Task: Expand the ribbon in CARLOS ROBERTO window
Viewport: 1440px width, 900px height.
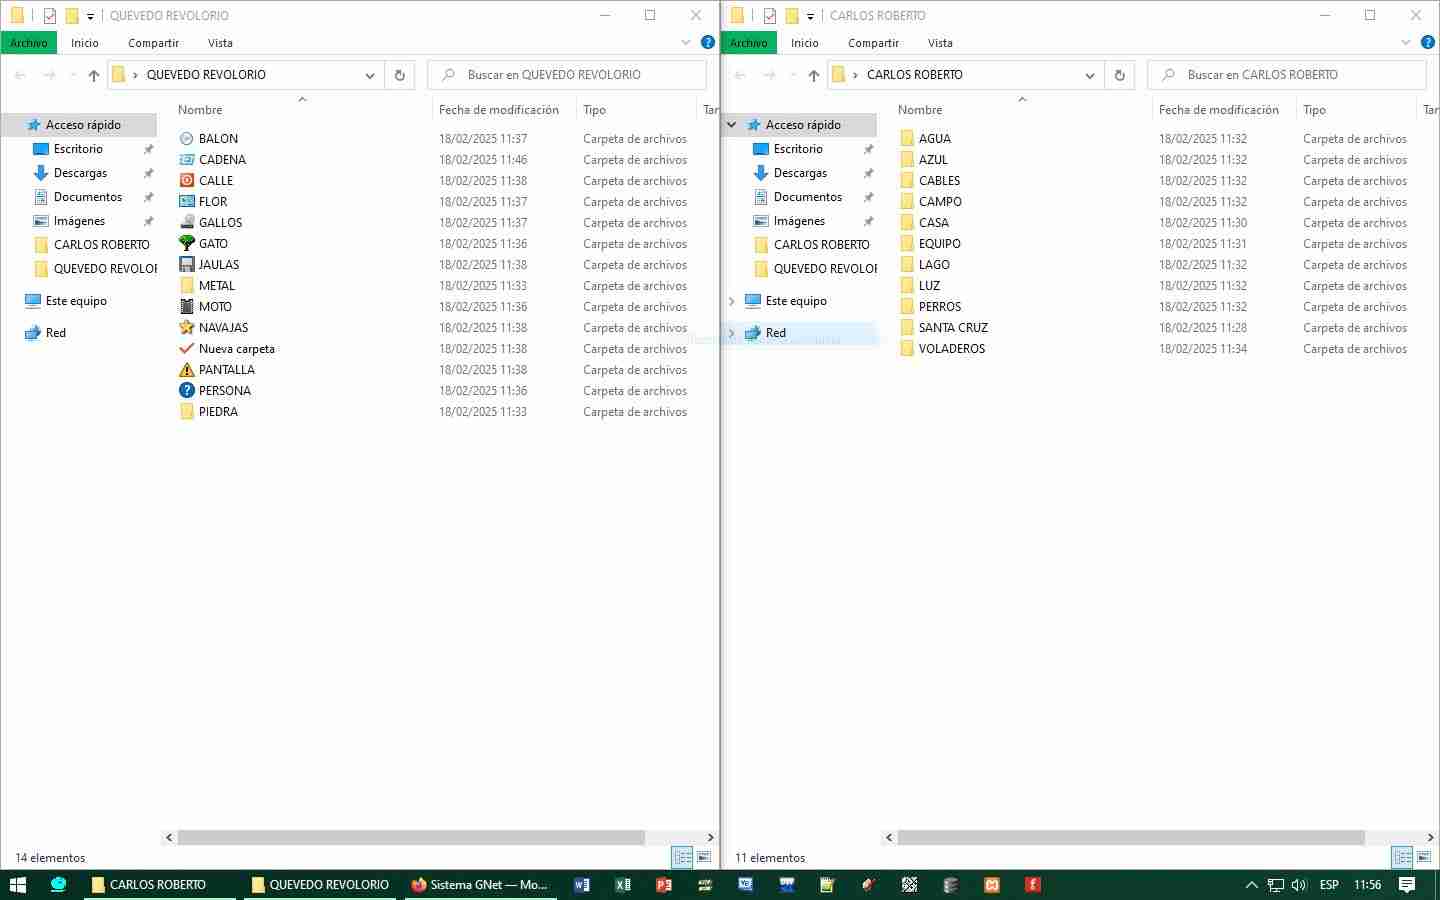Action: click(1406, 43)
